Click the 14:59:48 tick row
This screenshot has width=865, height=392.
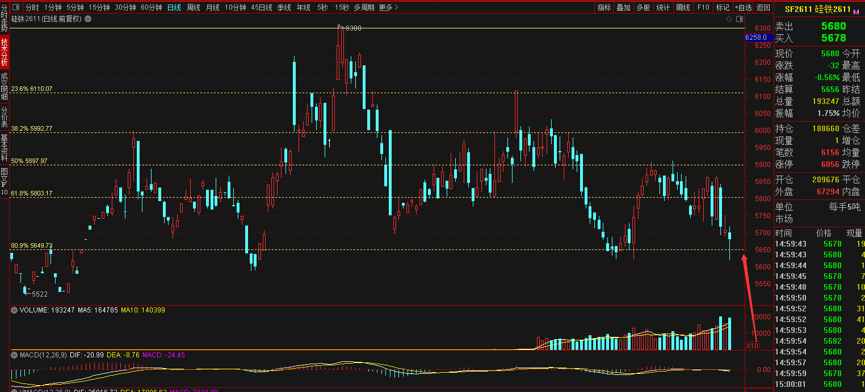coord(820,287)
